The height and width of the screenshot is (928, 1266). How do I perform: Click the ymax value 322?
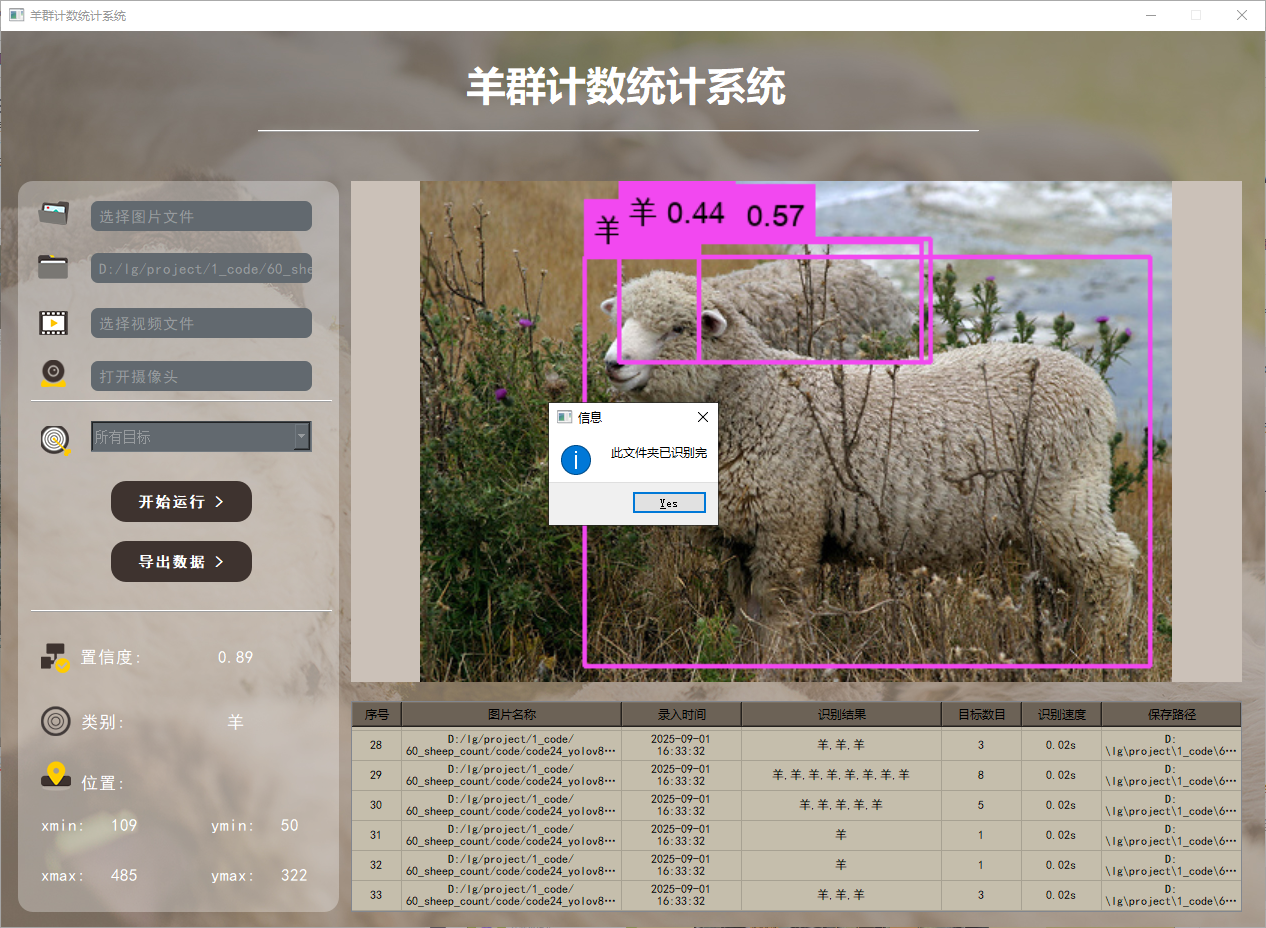click(293, 876)
